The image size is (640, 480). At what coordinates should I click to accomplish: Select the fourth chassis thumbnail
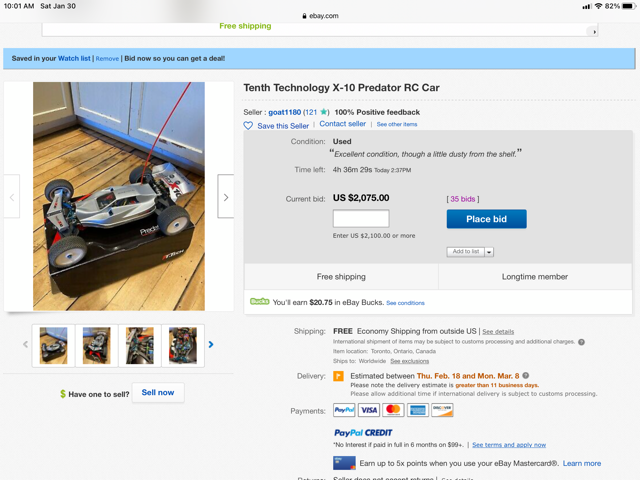[183, 346]
